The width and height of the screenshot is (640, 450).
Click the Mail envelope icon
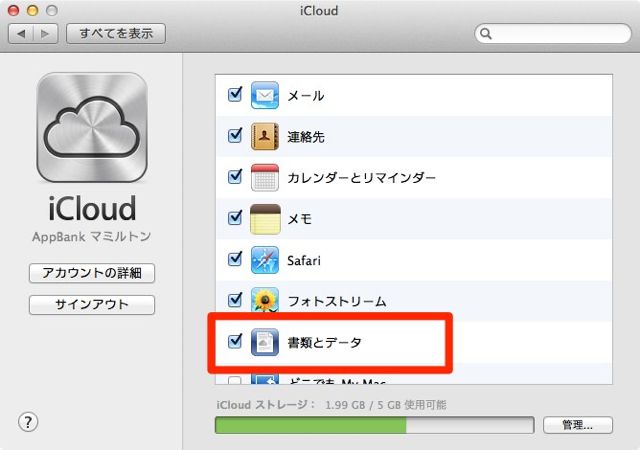tap(265, 95)
